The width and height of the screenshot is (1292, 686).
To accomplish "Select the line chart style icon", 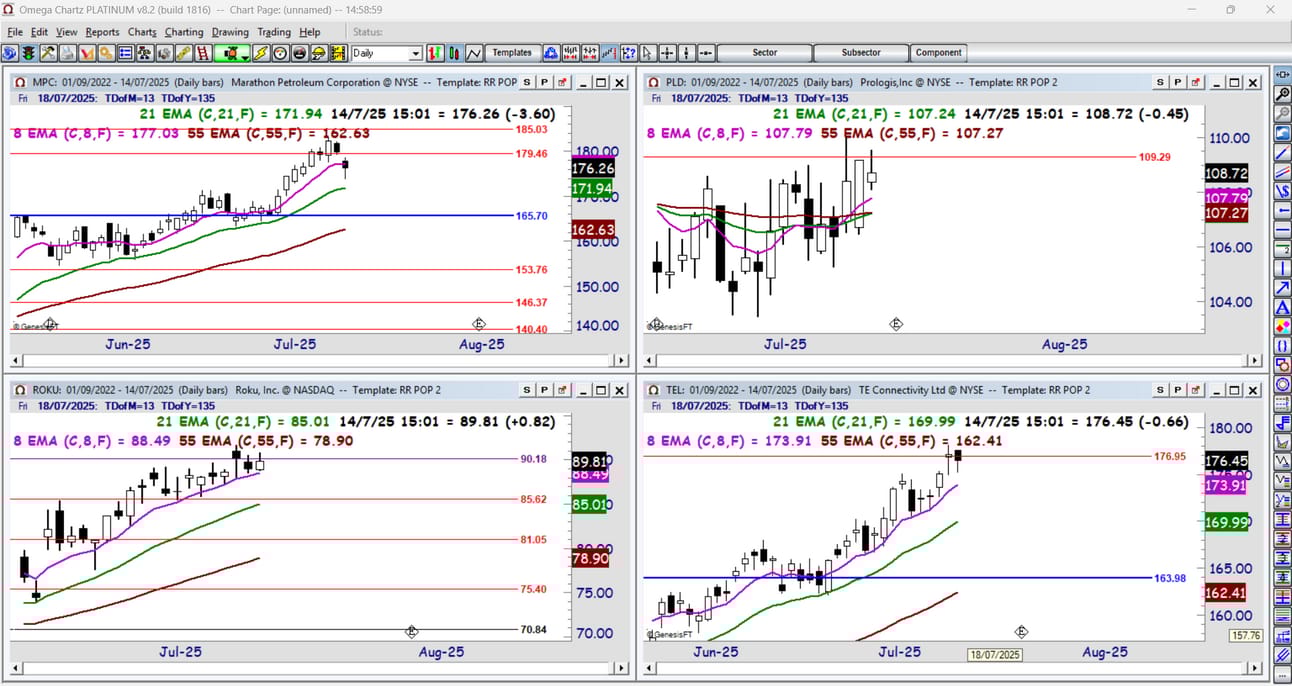I will click(x=474, y=53).
